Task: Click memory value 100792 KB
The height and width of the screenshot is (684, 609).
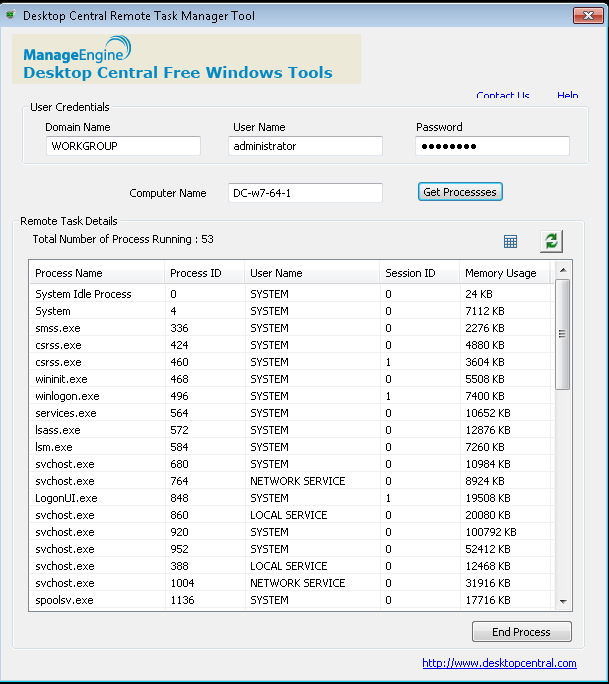Action: coord(491,532)
